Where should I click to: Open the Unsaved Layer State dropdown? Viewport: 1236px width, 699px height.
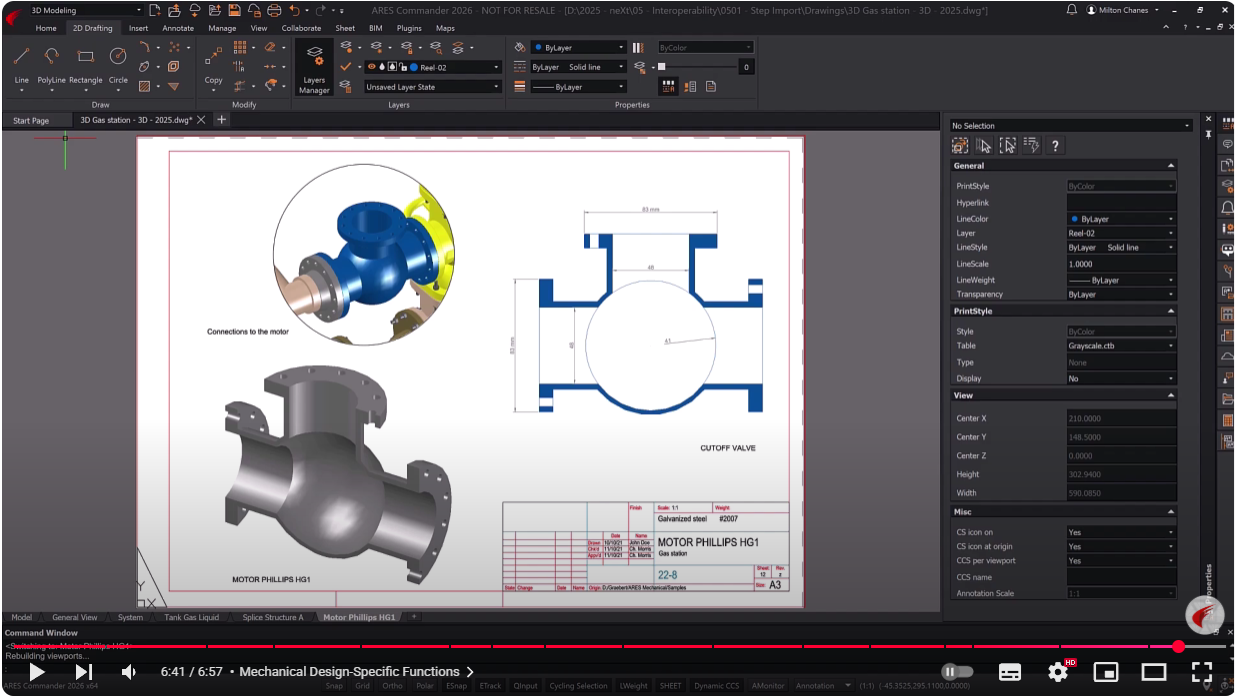[433, 87]
